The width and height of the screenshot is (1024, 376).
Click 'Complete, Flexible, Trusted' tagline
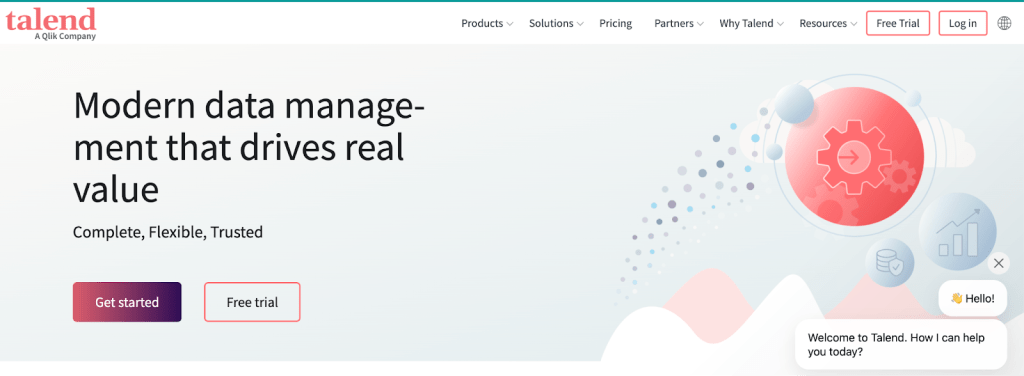168,232
